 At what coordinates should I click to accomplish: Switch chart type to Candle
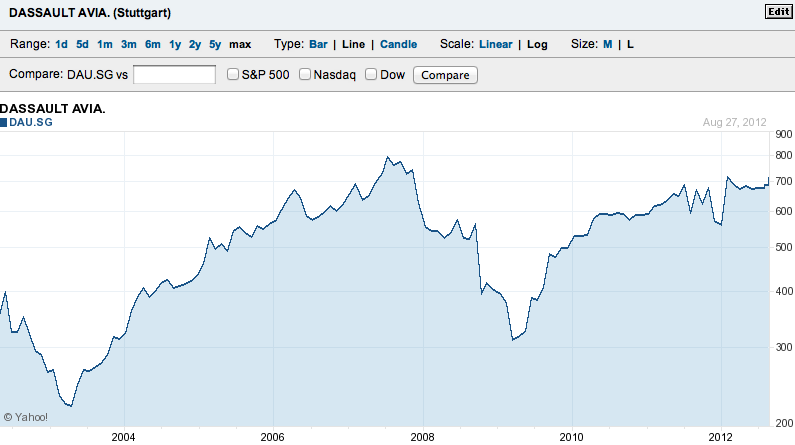tap(399, 45)
